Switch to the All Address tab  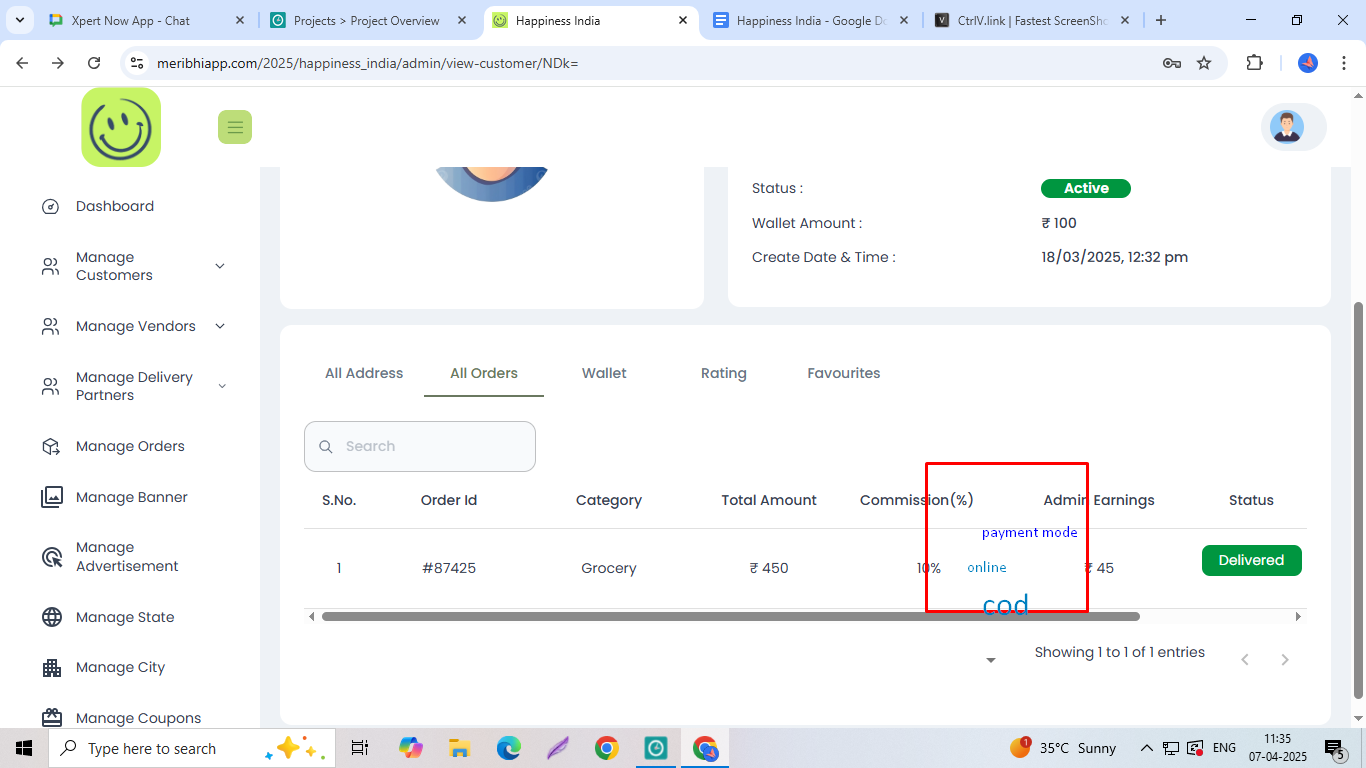click(364, 373)
